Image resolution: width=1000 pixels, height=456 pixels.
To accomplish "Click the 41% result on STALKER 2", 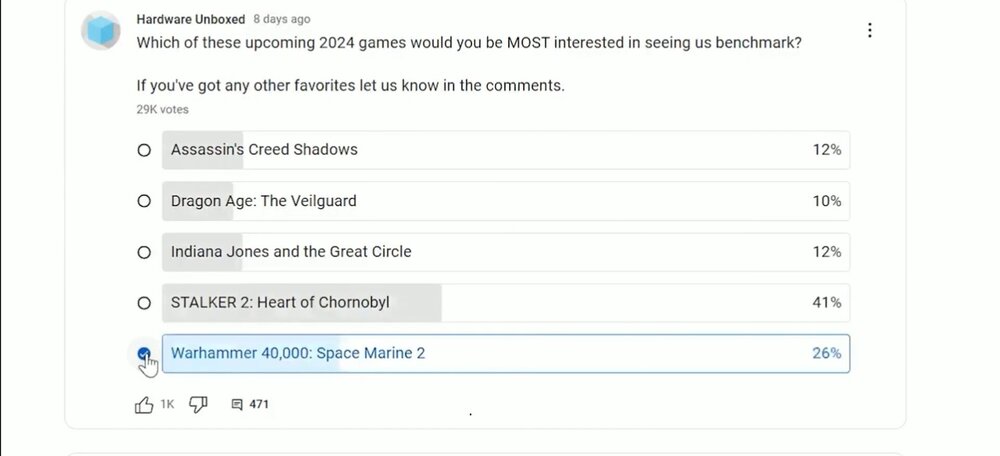I will tap(826, 303).
